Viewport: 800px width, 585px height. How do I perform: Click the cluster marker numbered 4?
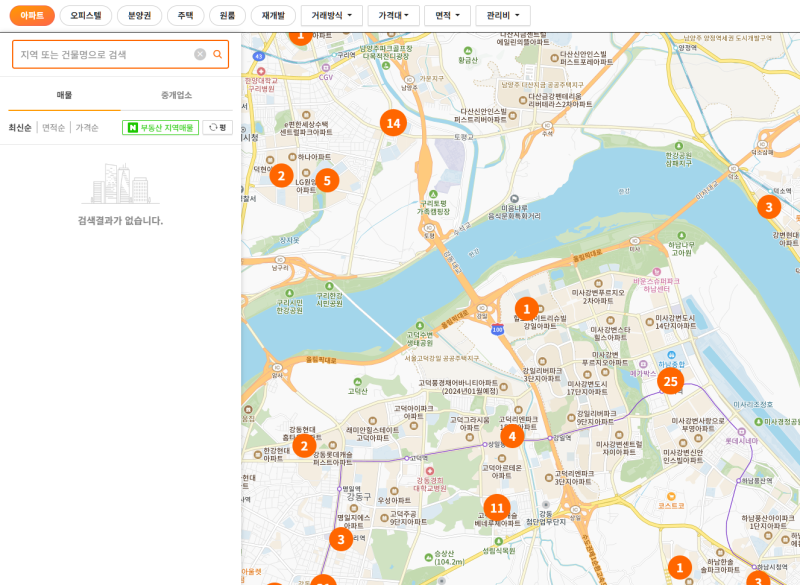[x=512, y=436]
